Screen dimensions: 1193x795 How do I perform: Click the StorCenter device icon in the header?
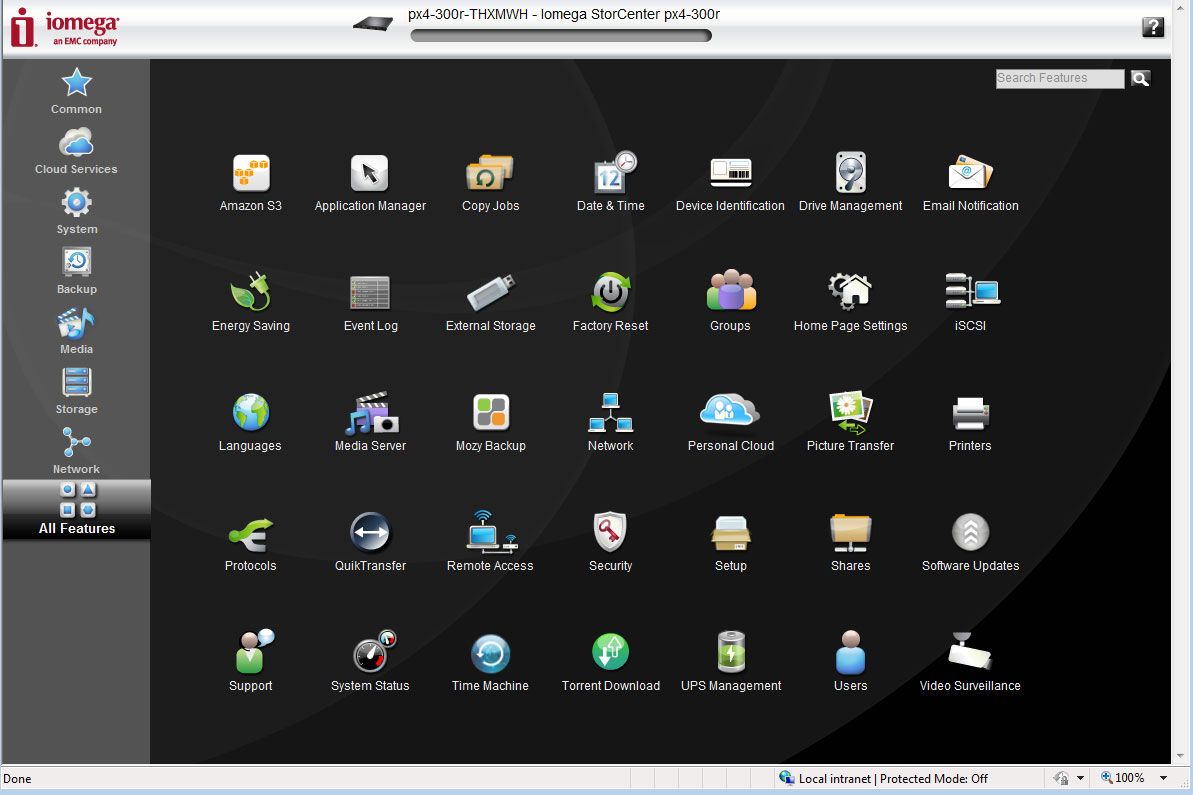373,24
